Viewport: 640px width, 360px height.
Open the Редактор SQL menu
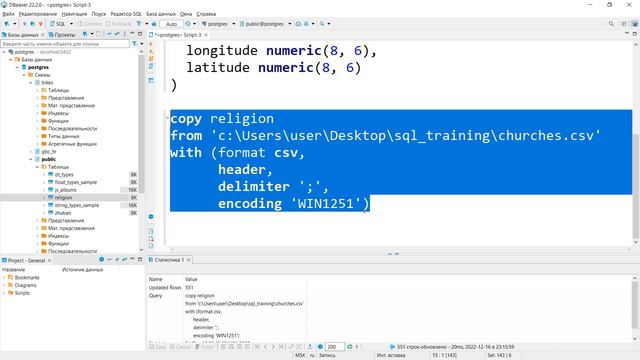click(x=126, y=14)
